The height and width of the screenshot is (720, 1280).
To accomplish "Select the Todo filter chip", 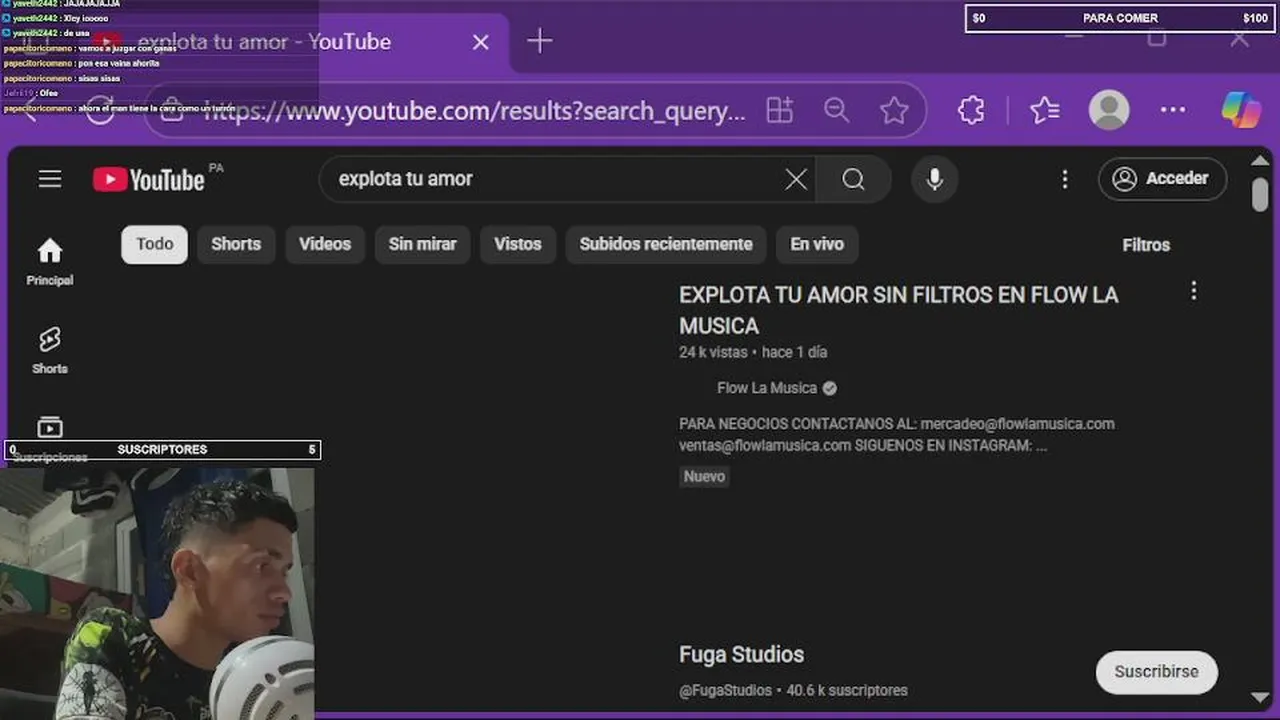I will (x=155, y=244).
